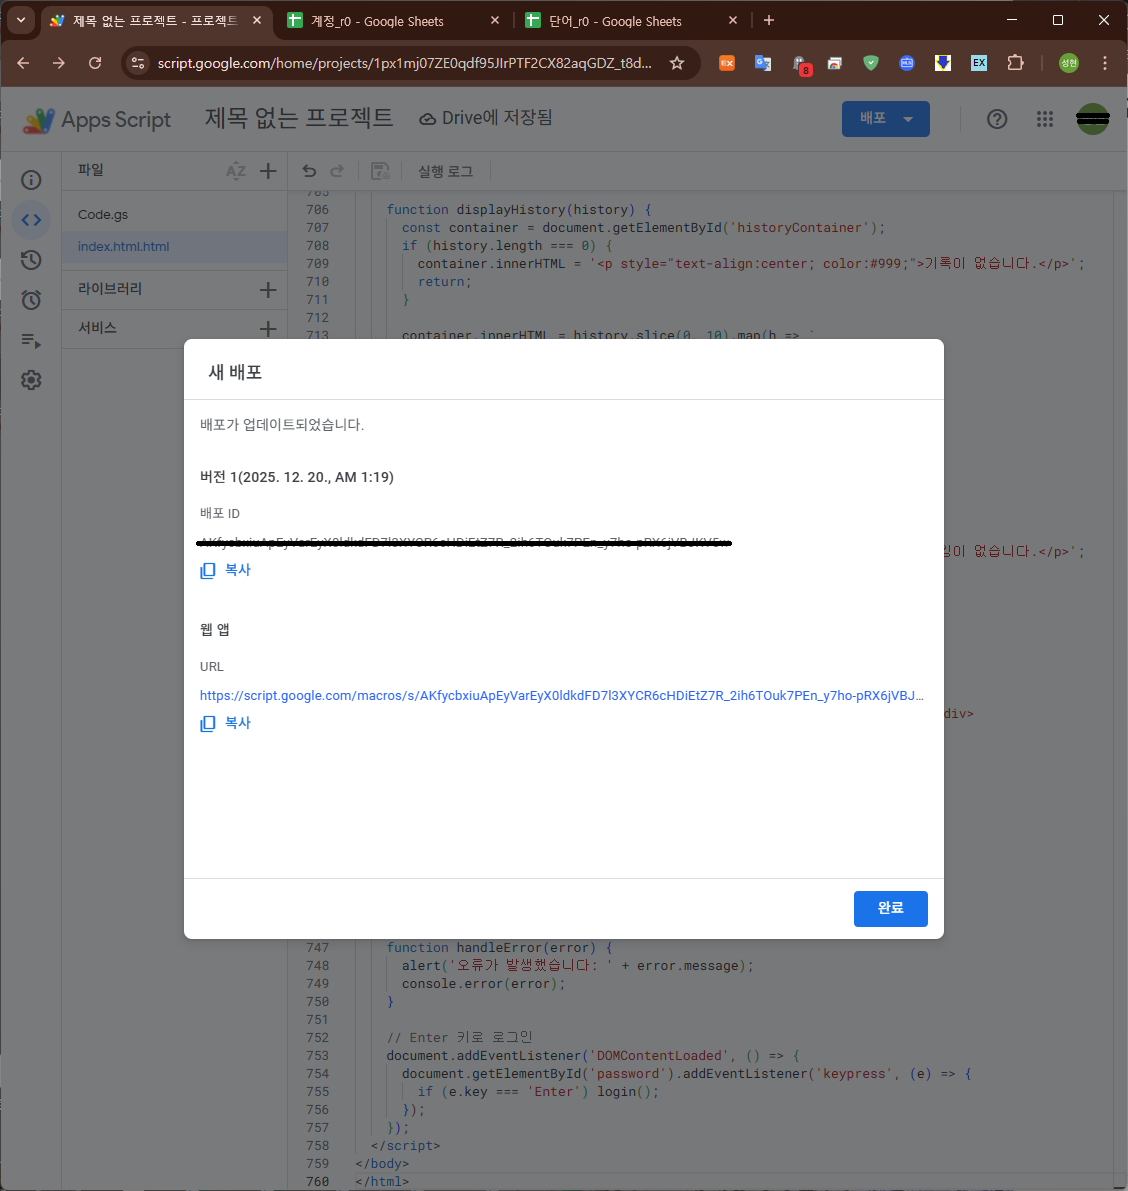
Task: Bookmark this page with star icon
Action: [x=677, y=63]
